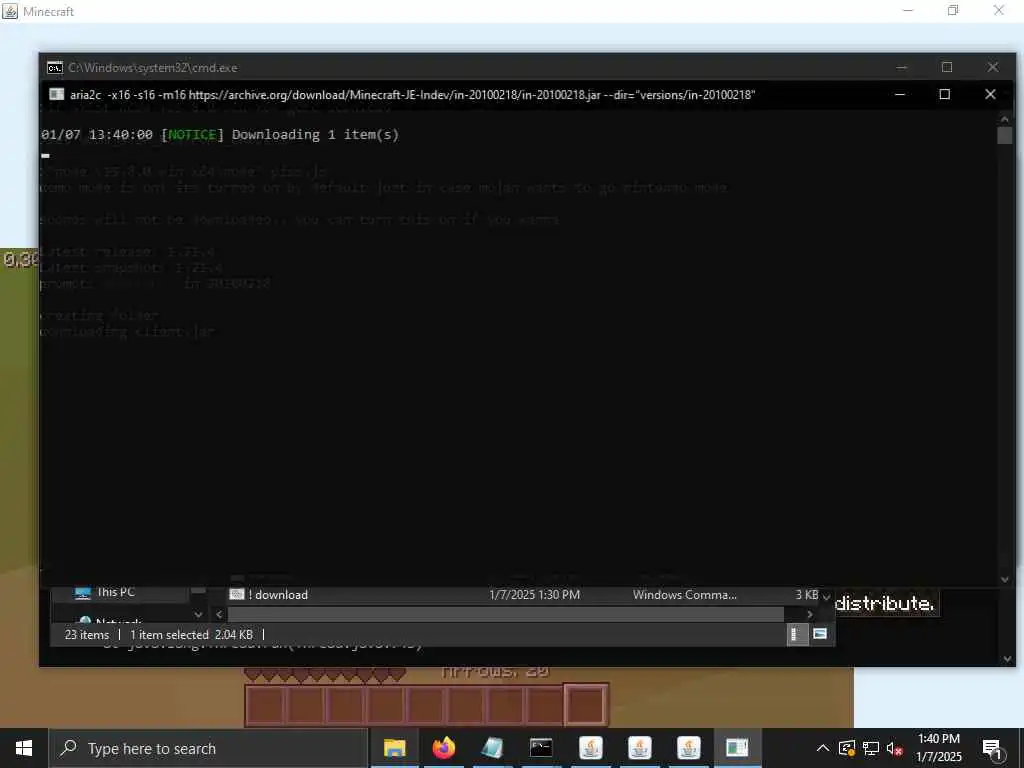Screen dimensions: 1024x768
Task: Click aria2c console scrollbar up arrow
Action: click(1004, 118)
